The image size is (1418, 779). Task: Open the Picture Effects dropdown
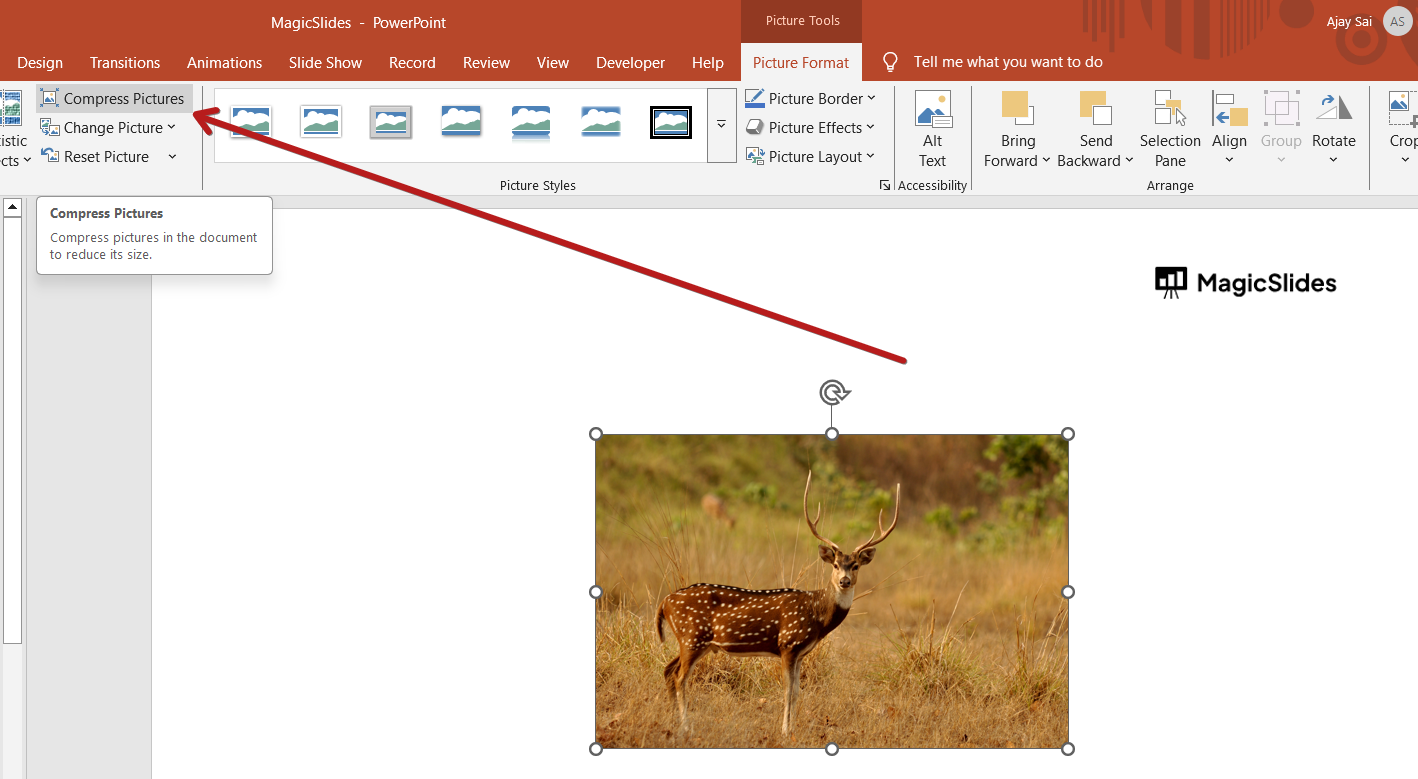coord(810,127)
